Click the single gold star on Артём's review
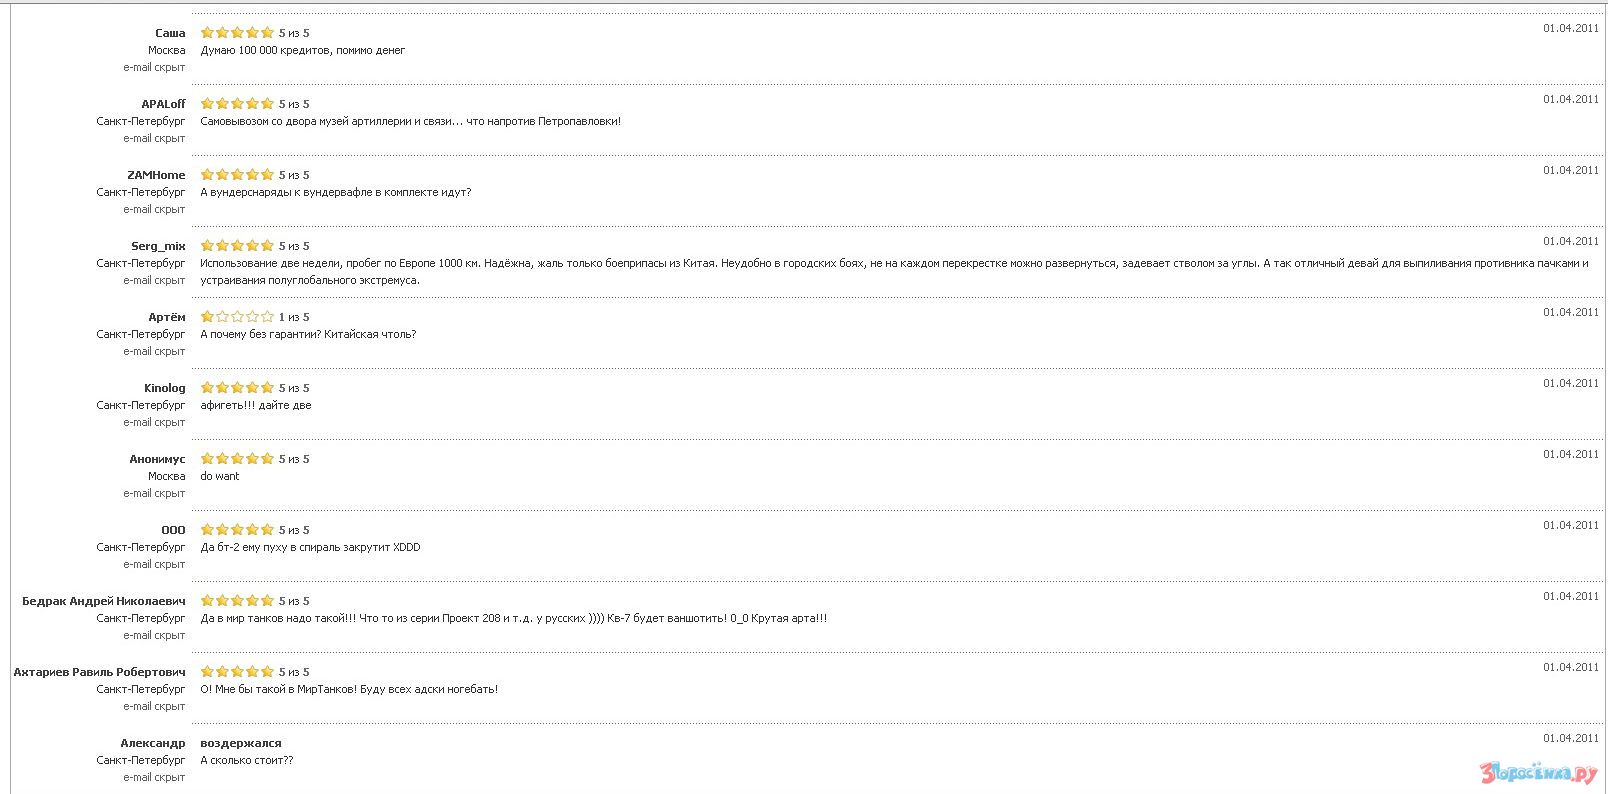The width and height of the screenshot is (1608, 794). tap(207, 317)
